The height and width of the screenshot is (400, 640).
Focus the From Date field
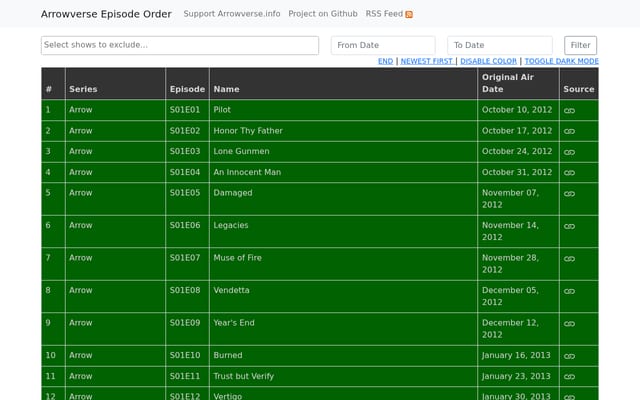pyautogui.click(x=383, y=45)
